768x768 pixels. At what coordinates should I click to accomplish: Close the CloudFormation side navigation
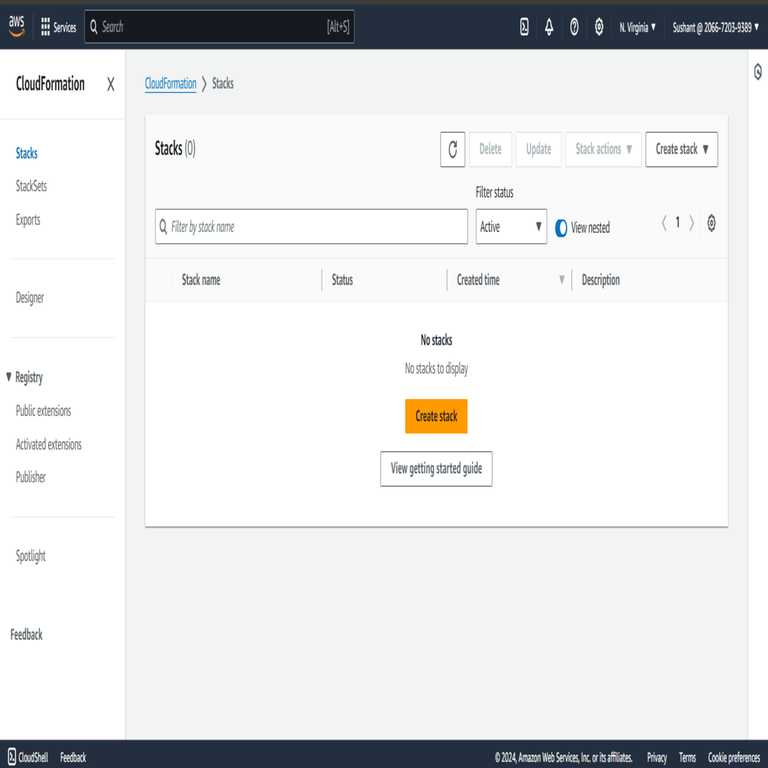point(111,84)
